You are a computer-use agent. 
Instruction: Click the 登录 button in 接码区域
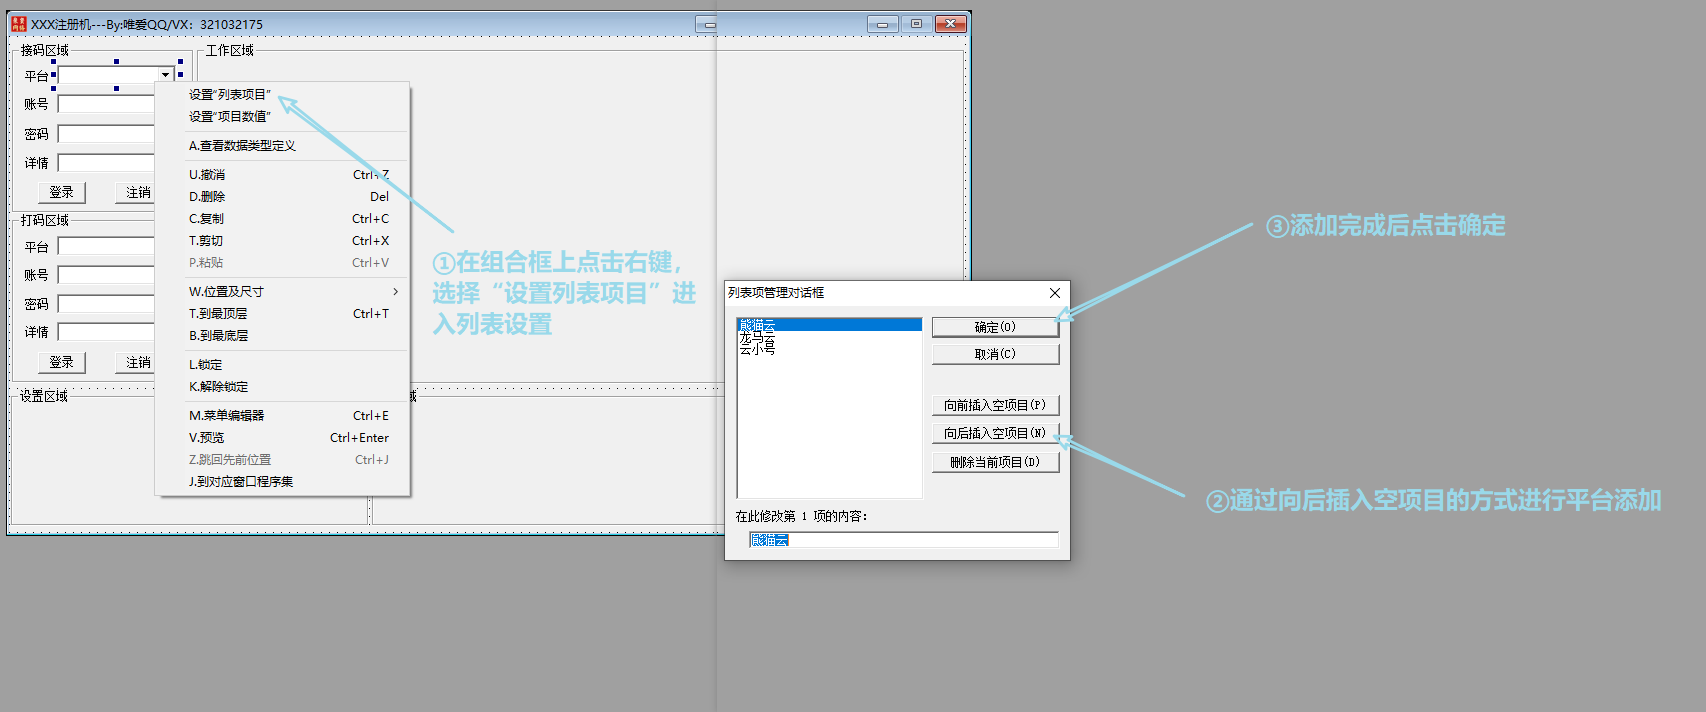click(x=62, y=192)
